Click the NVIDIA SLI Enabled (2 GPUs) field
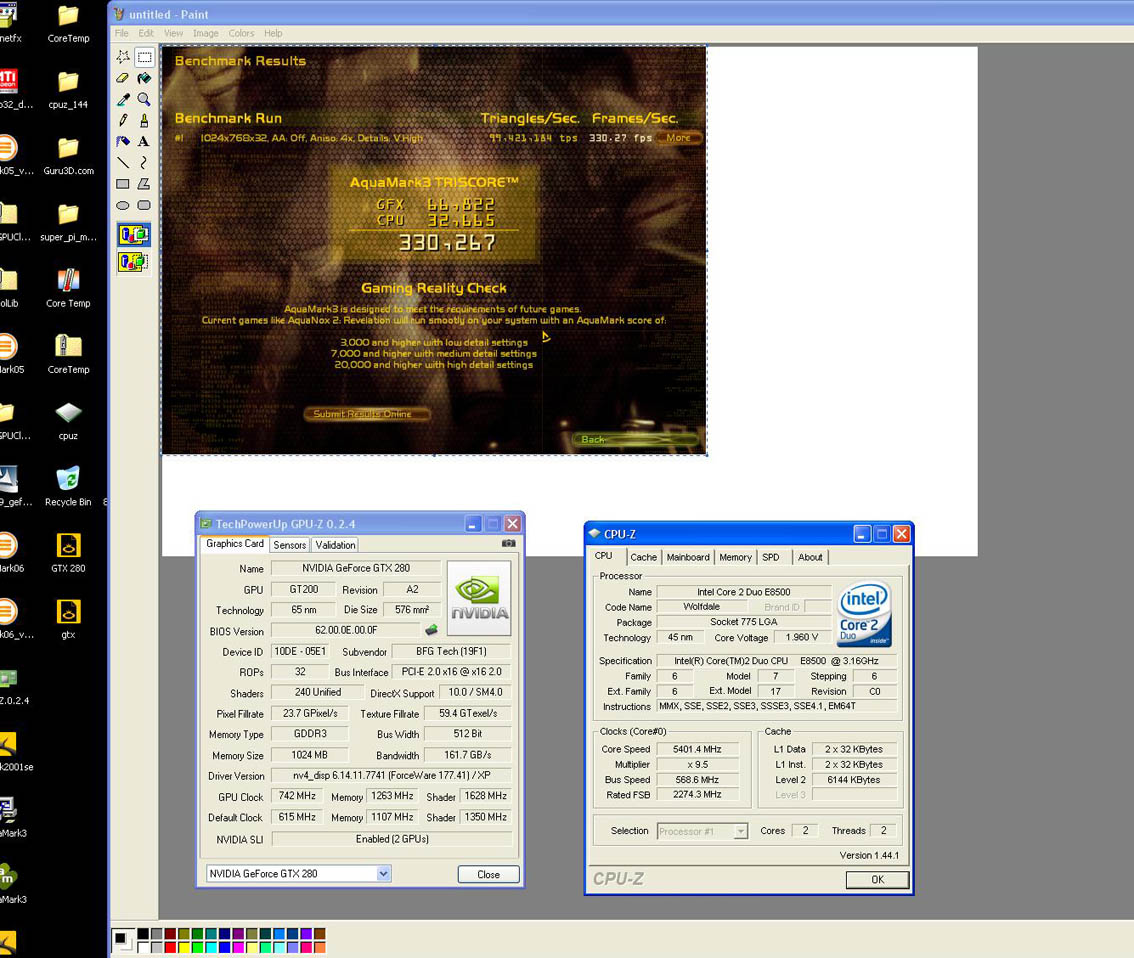The image size is (1134, 958). (392, 839)
